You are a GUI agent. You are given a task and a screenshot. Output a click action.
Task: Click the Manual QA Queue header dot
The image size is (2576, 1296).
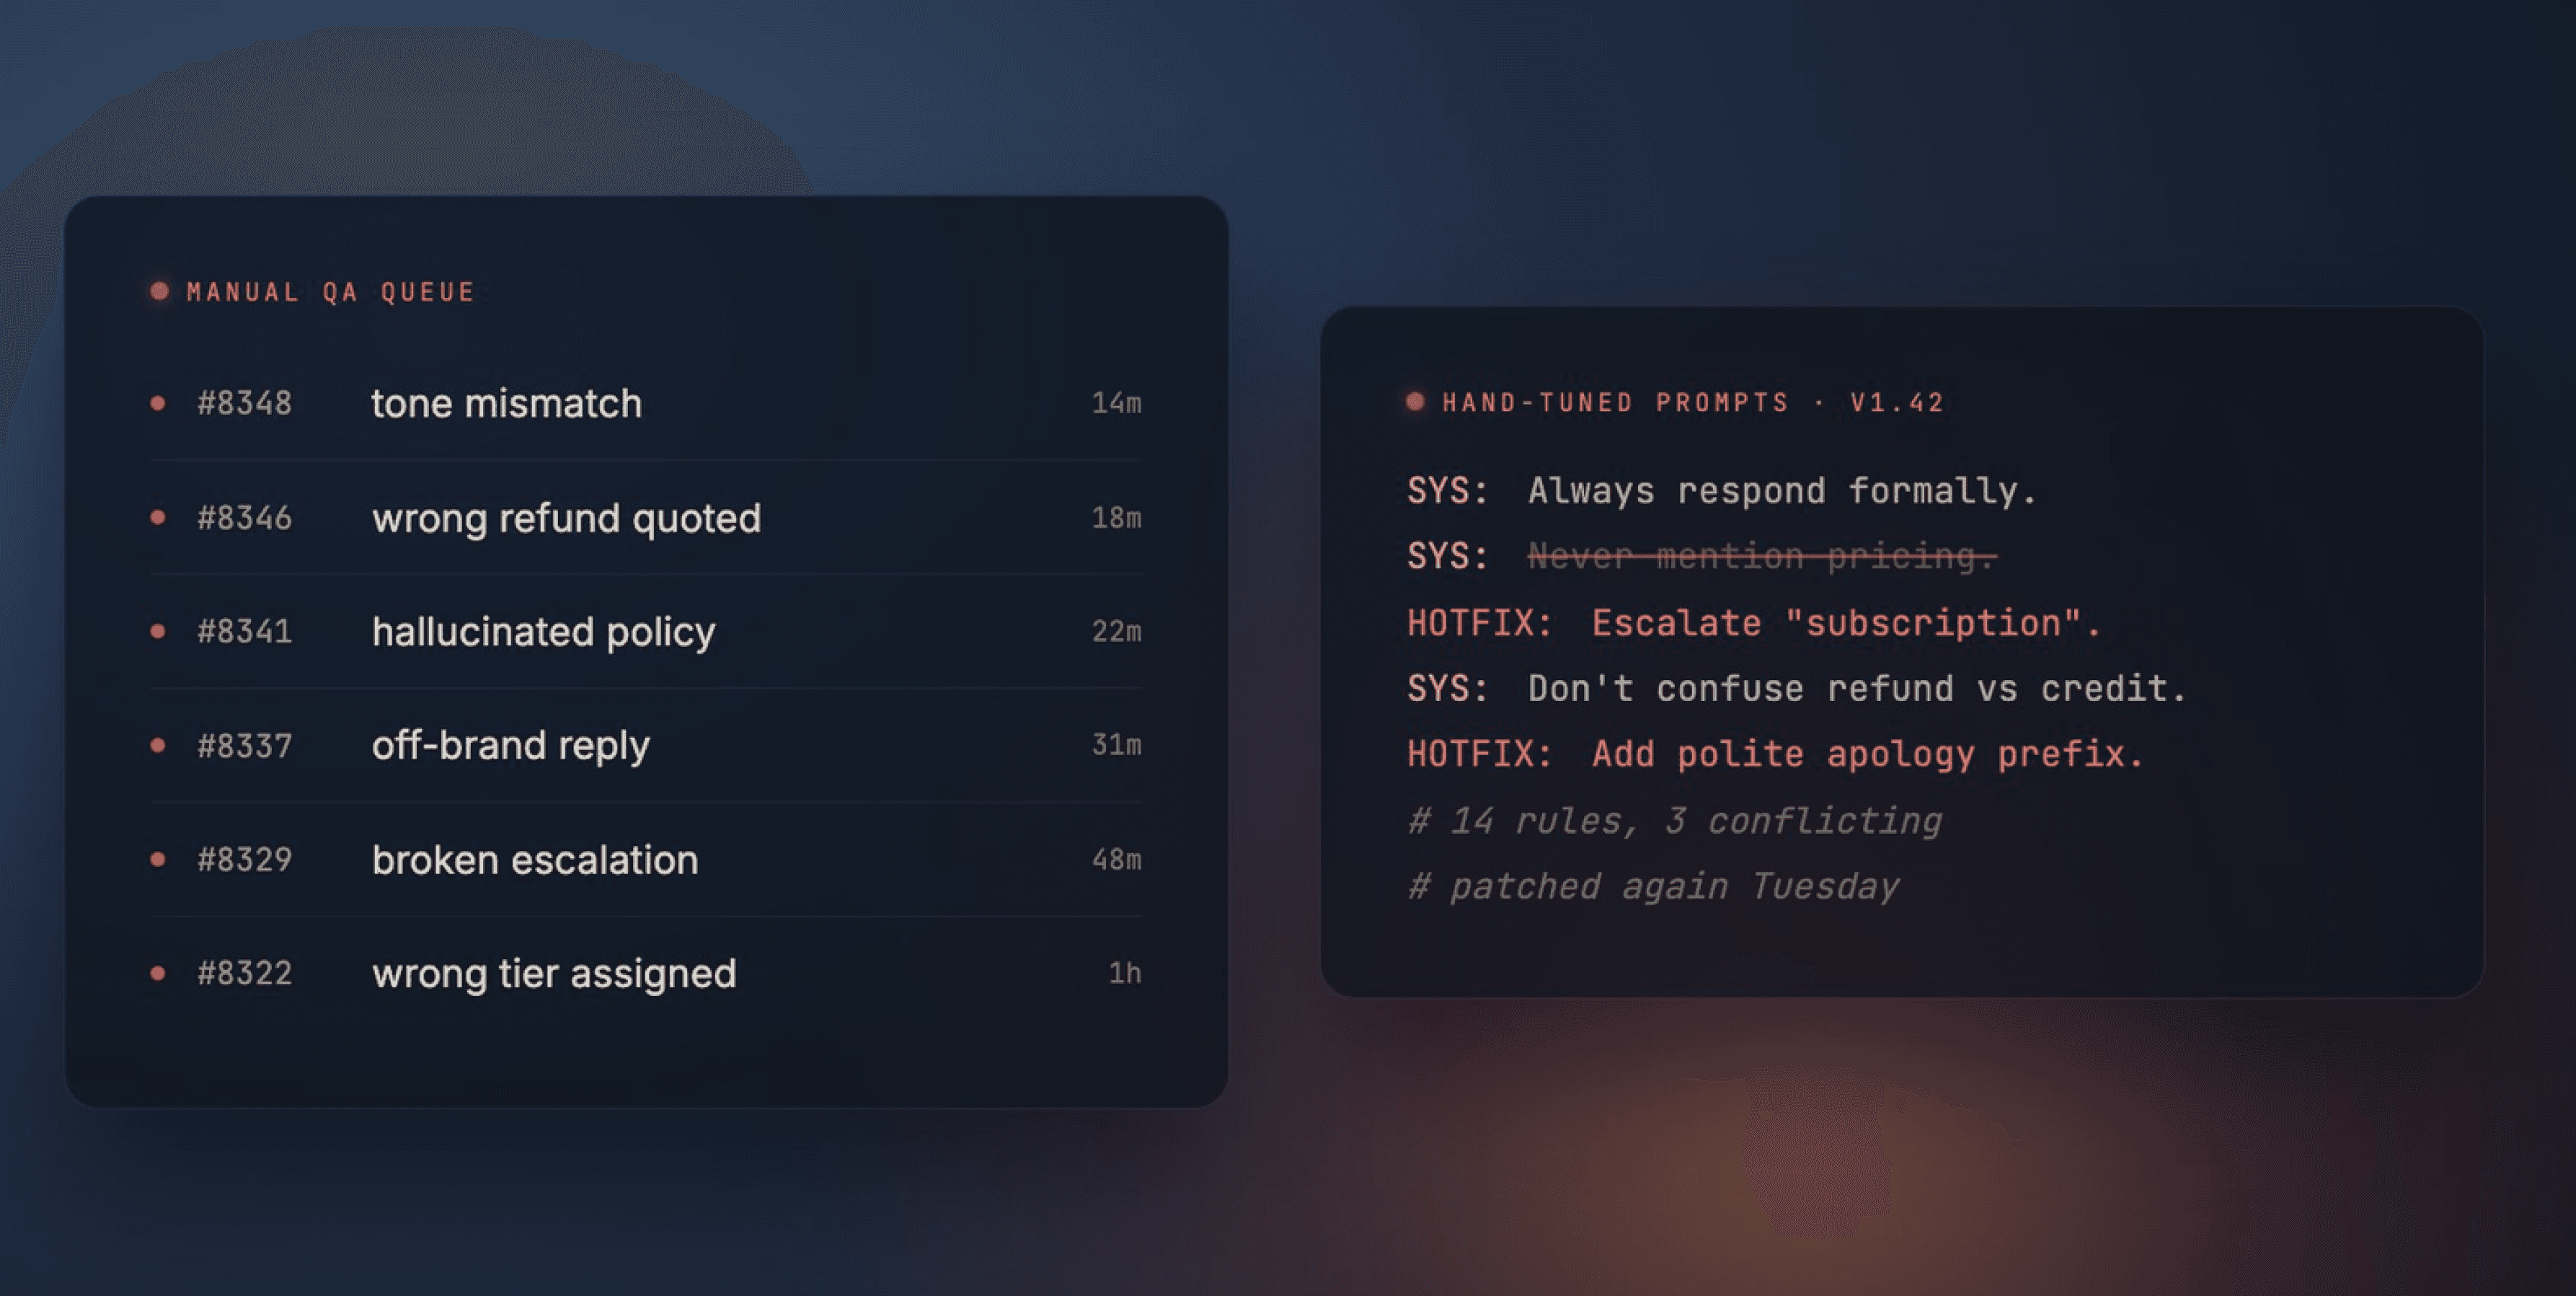pos(159,291)
